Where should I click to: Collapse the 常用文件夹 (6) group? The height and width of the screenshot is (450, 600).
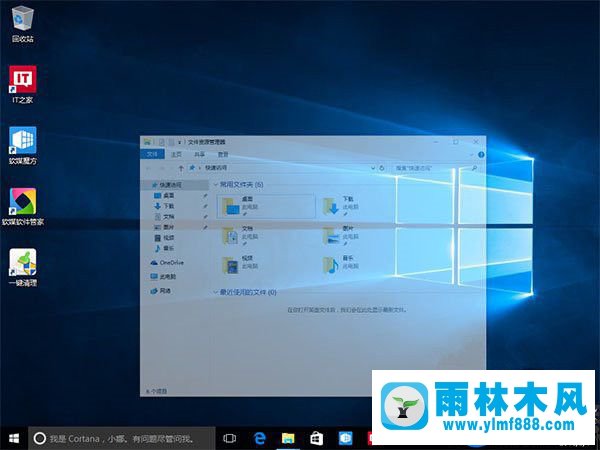point(216,185)
